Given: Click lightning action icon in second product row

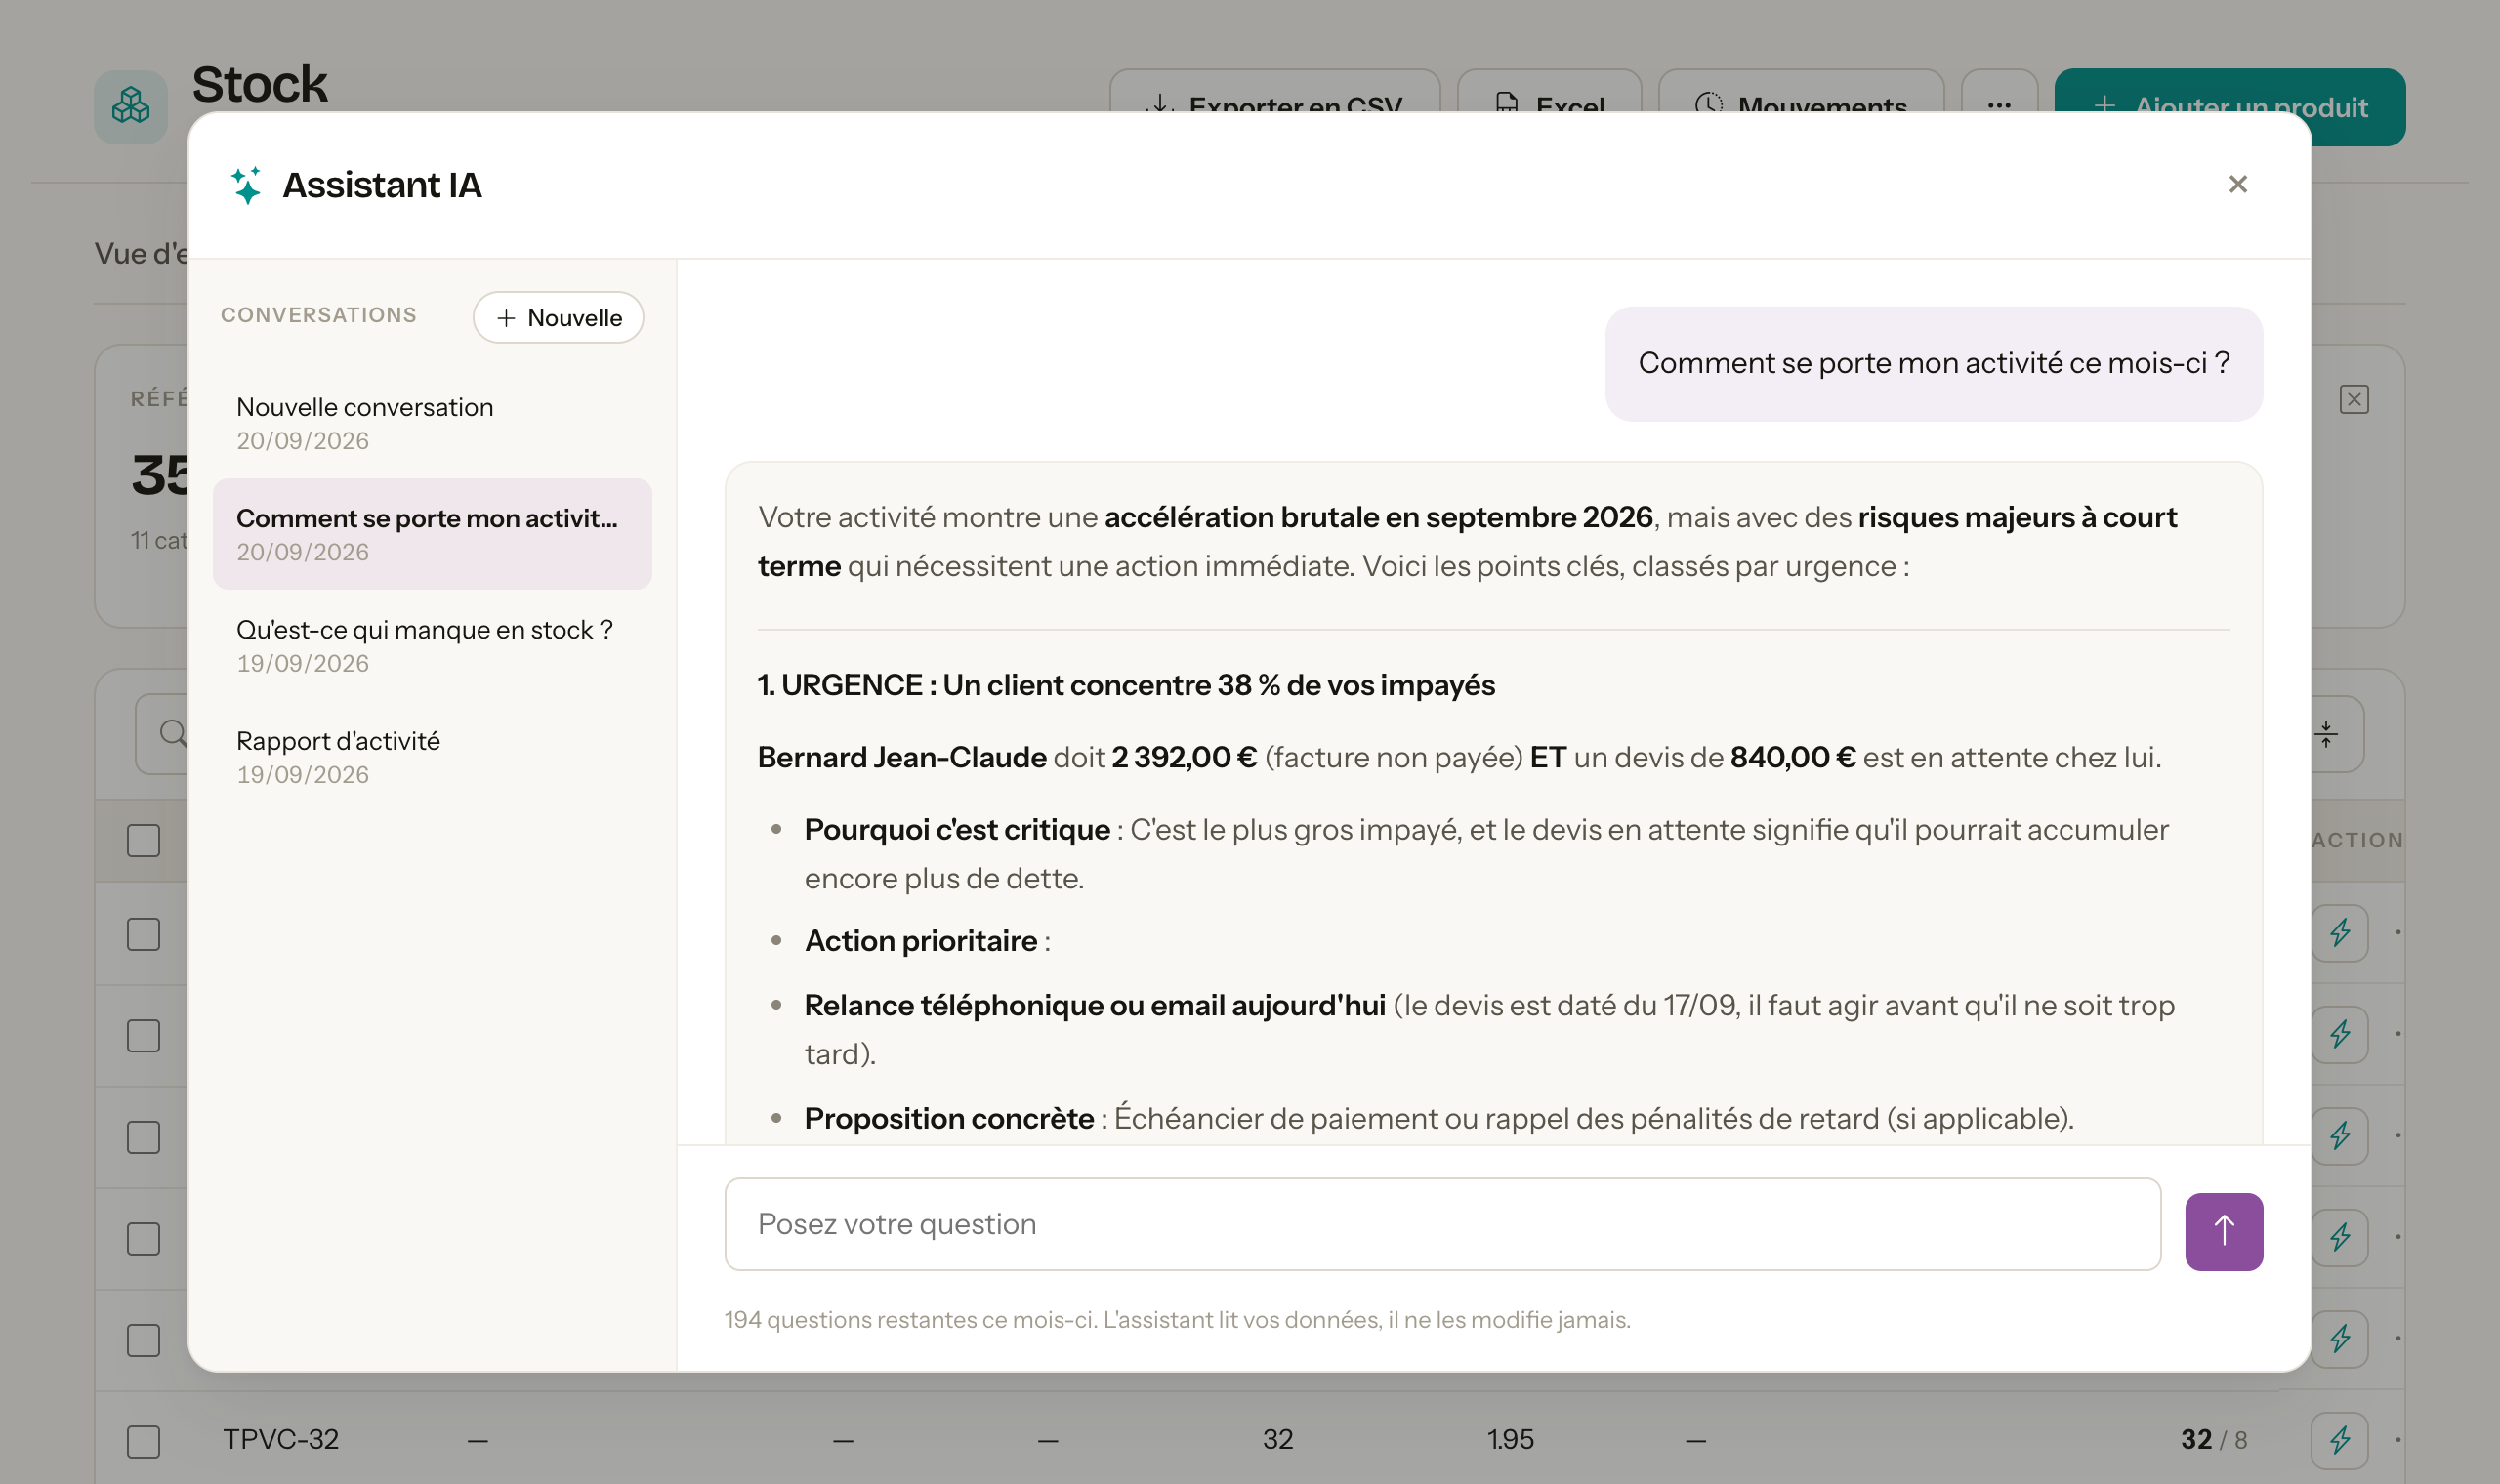Looking at the screenshot, I should [x=2339, y=1033].
